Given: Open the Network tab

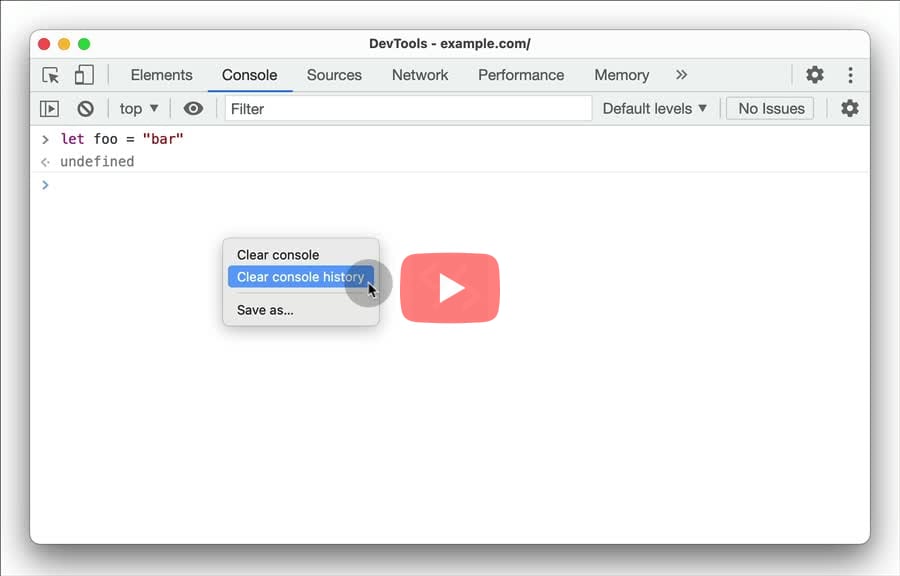Looking at the screenshot, I should pyautogui.click(x=420, y=75).
